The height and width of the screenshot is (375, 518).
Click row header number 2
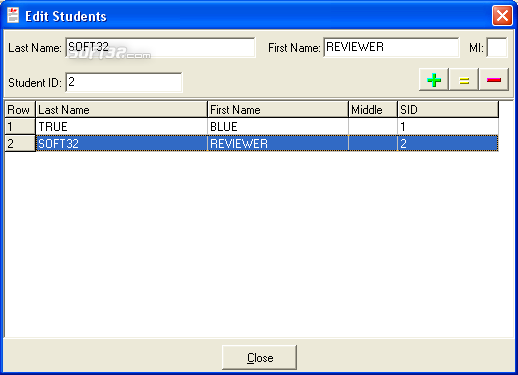pyautogui.click(x=20, y=143)
